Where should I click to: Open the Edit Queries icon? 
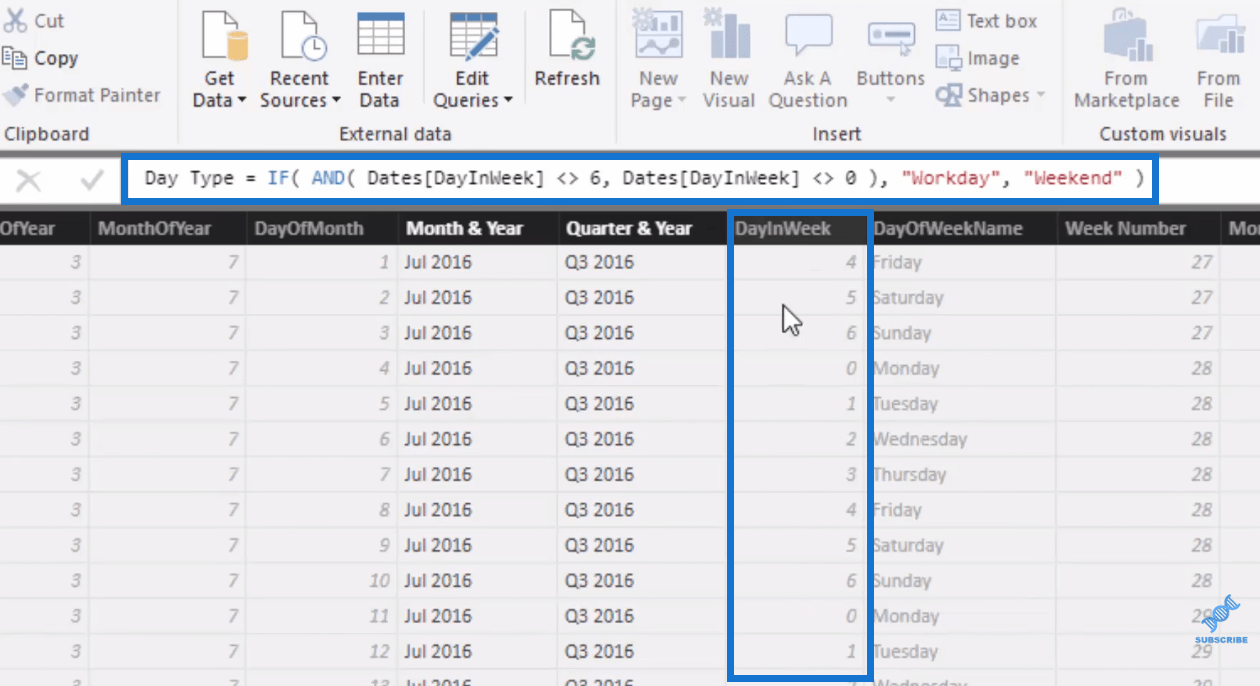[x=474, y=36]
